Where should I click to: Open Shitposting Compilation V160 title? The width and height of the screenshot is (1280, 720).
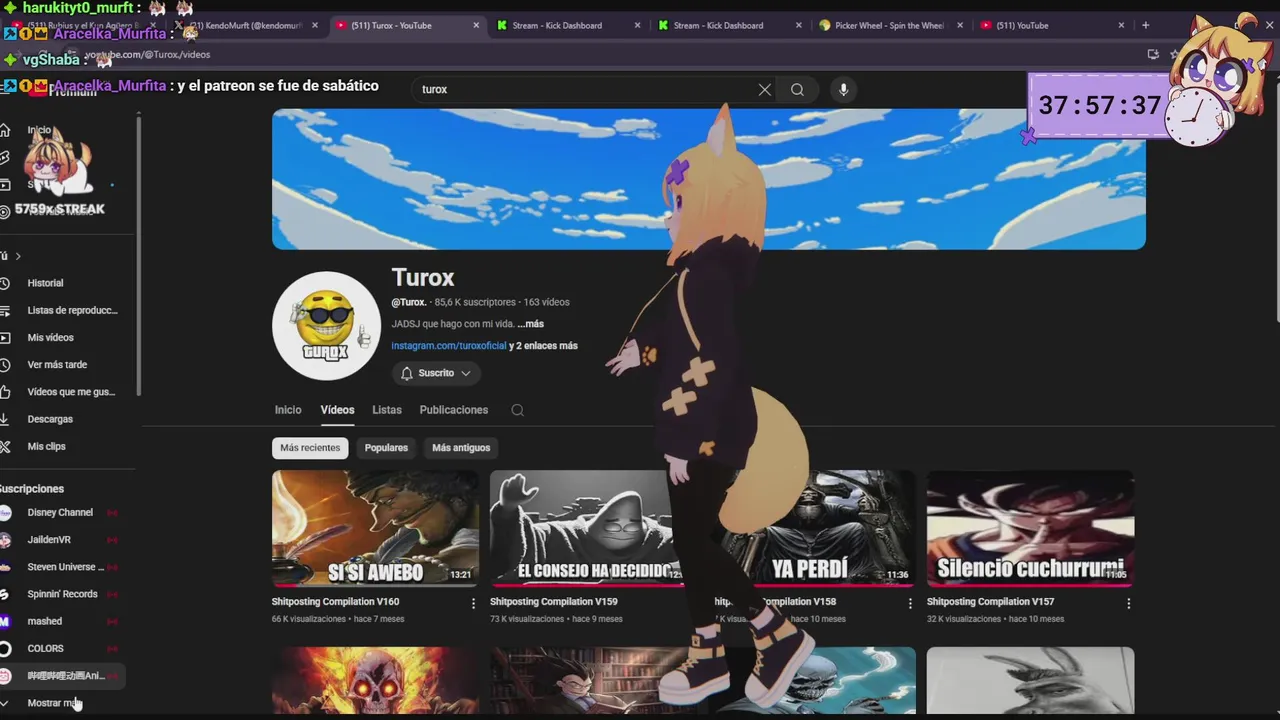pyautogui.click(x=335, y=602)
